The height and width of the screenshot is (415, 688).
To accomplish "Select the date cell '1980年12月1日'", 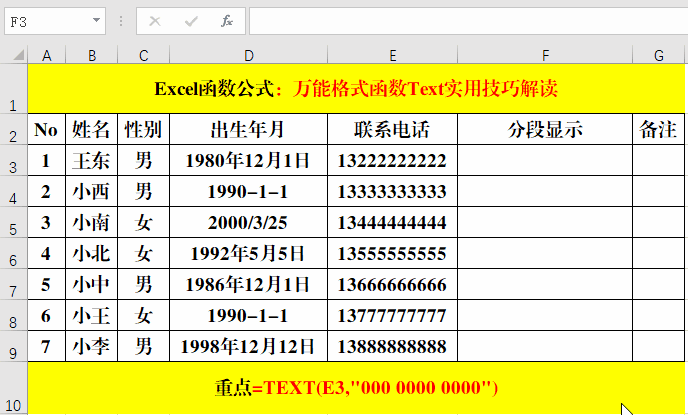I will [x=248, y=161].
